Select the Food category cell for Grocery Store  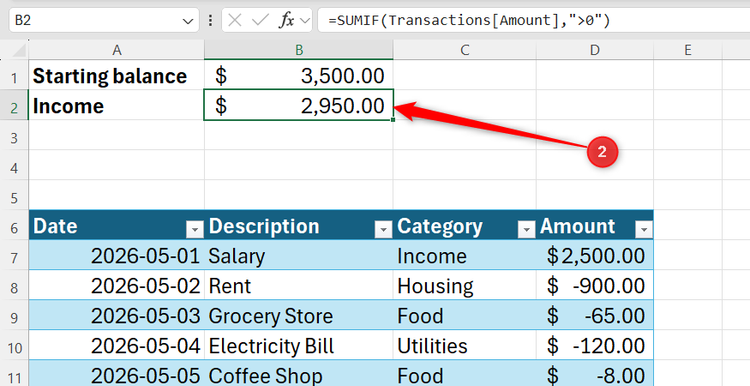pos(464,316)
